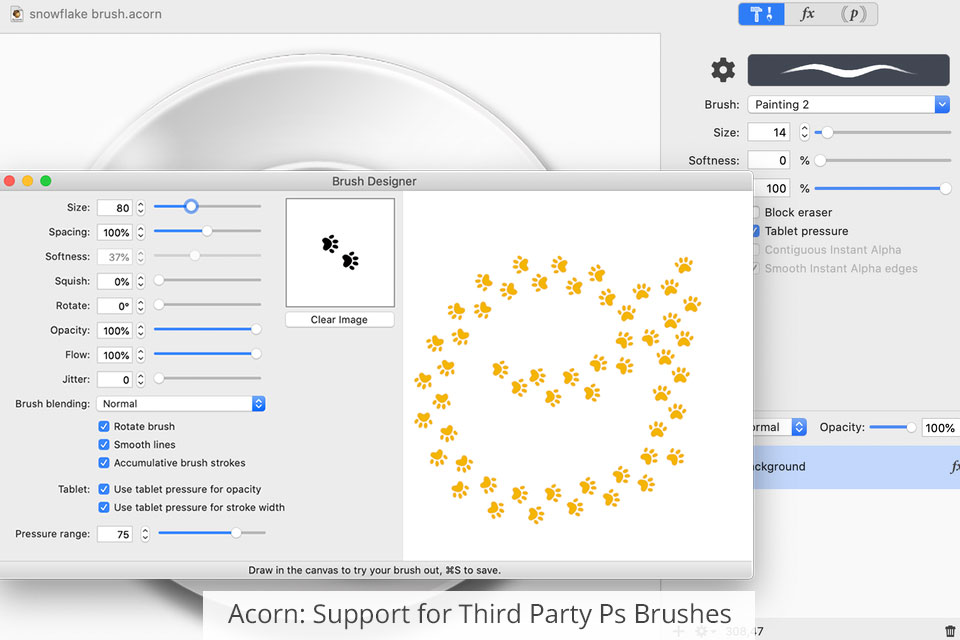Click the Spacing stepper arrows
The width and height of the screenshot is (960, 640).
141,232
